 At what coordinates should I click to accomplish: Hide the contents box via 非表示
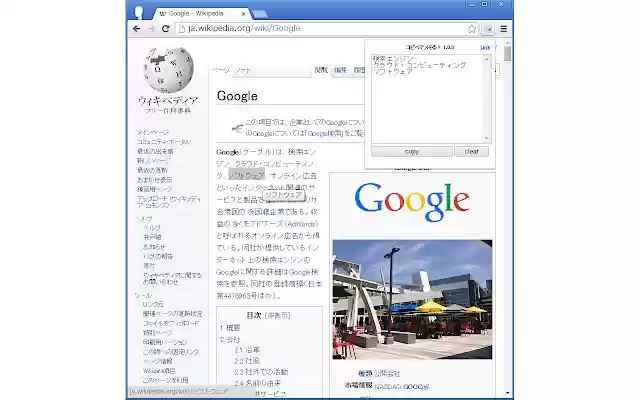(278, 316)
